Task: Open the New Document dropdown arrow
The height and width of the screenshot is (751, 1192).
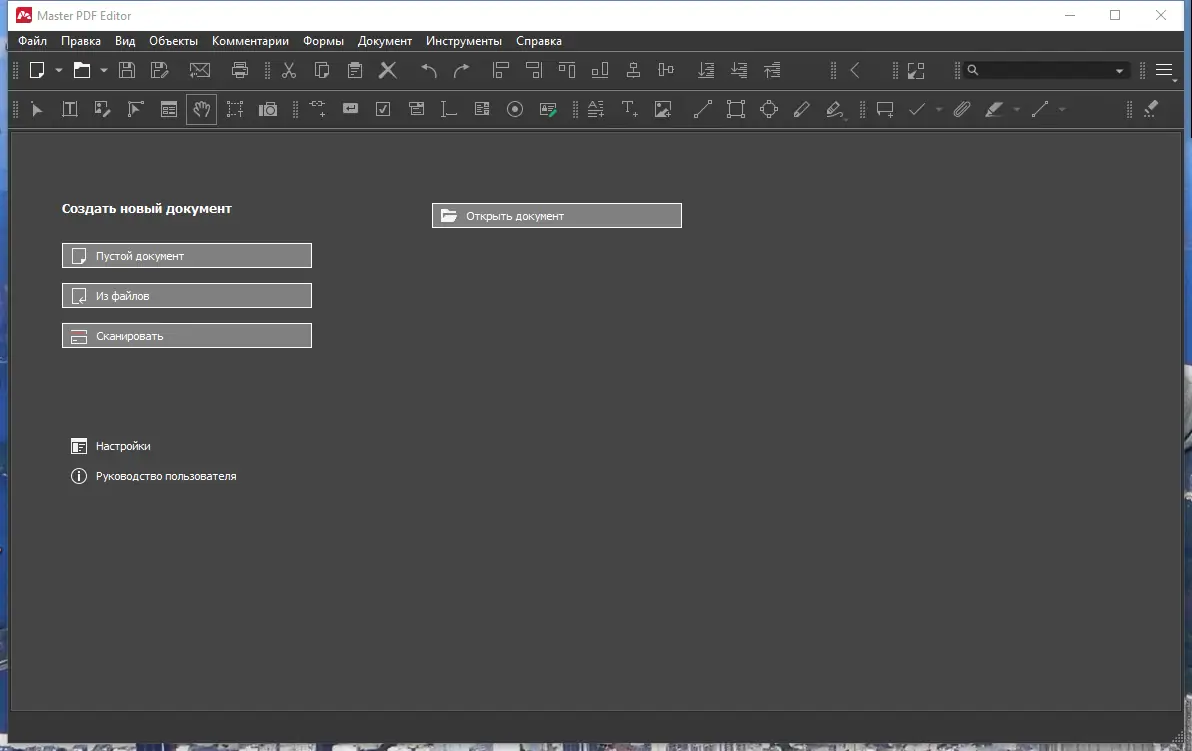Action: tap(58, 70)
